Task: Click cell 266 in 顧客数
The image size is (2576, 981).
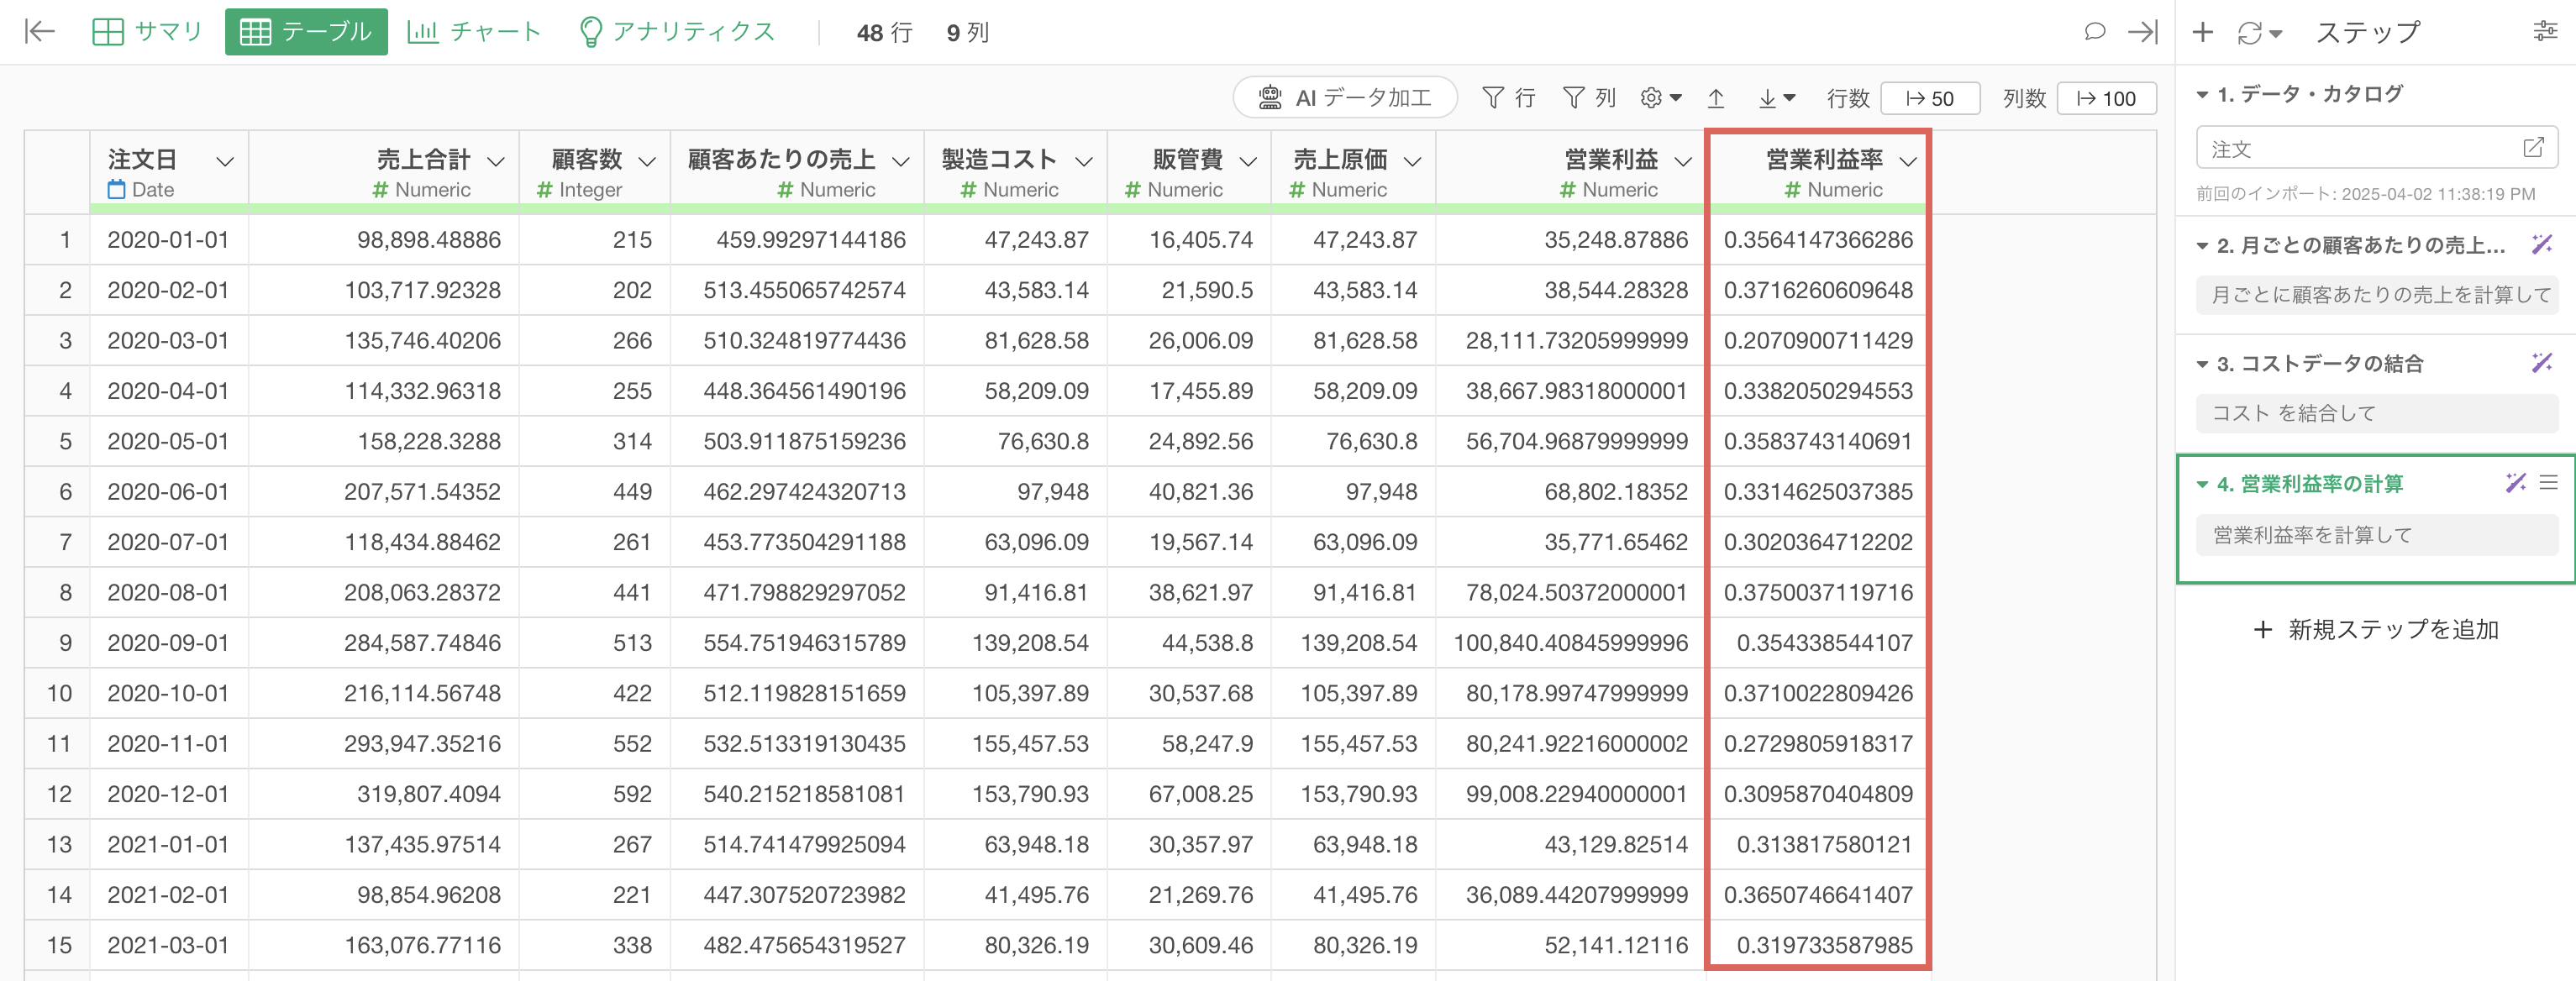Action: [x=594, y=341]
